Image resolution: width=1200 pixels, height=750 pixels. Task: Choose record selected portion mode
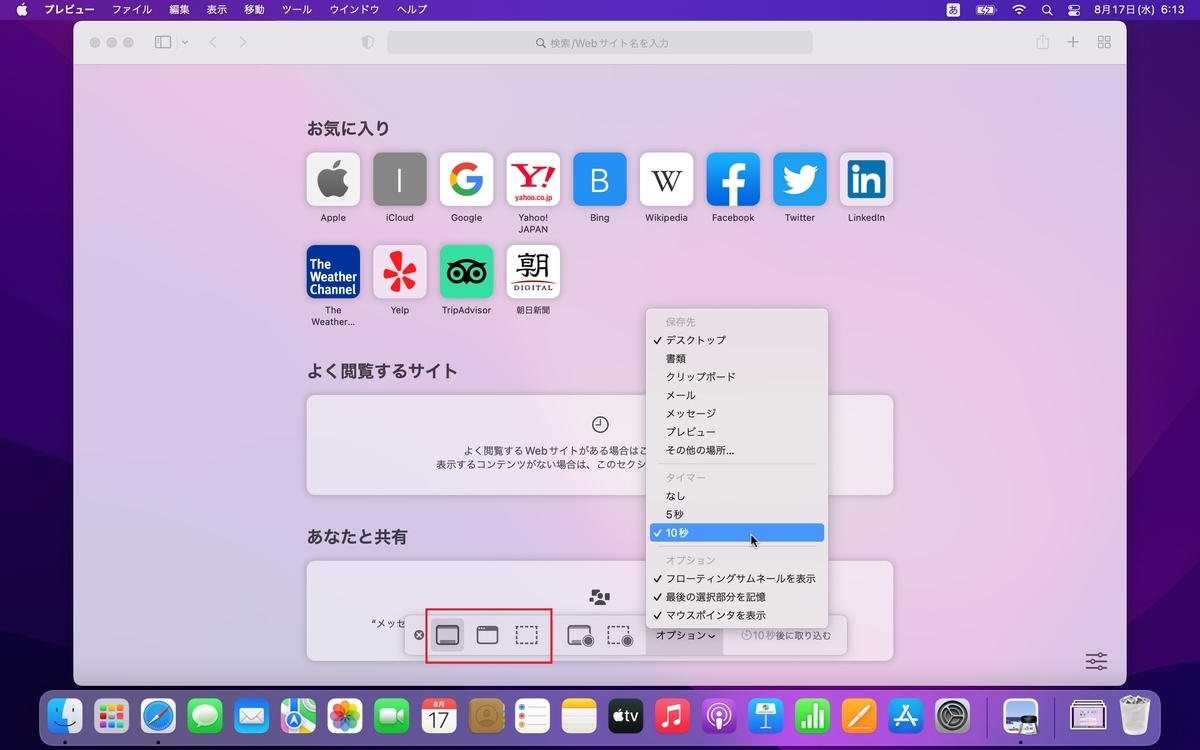pyautogui.click(x=620, y=636)
